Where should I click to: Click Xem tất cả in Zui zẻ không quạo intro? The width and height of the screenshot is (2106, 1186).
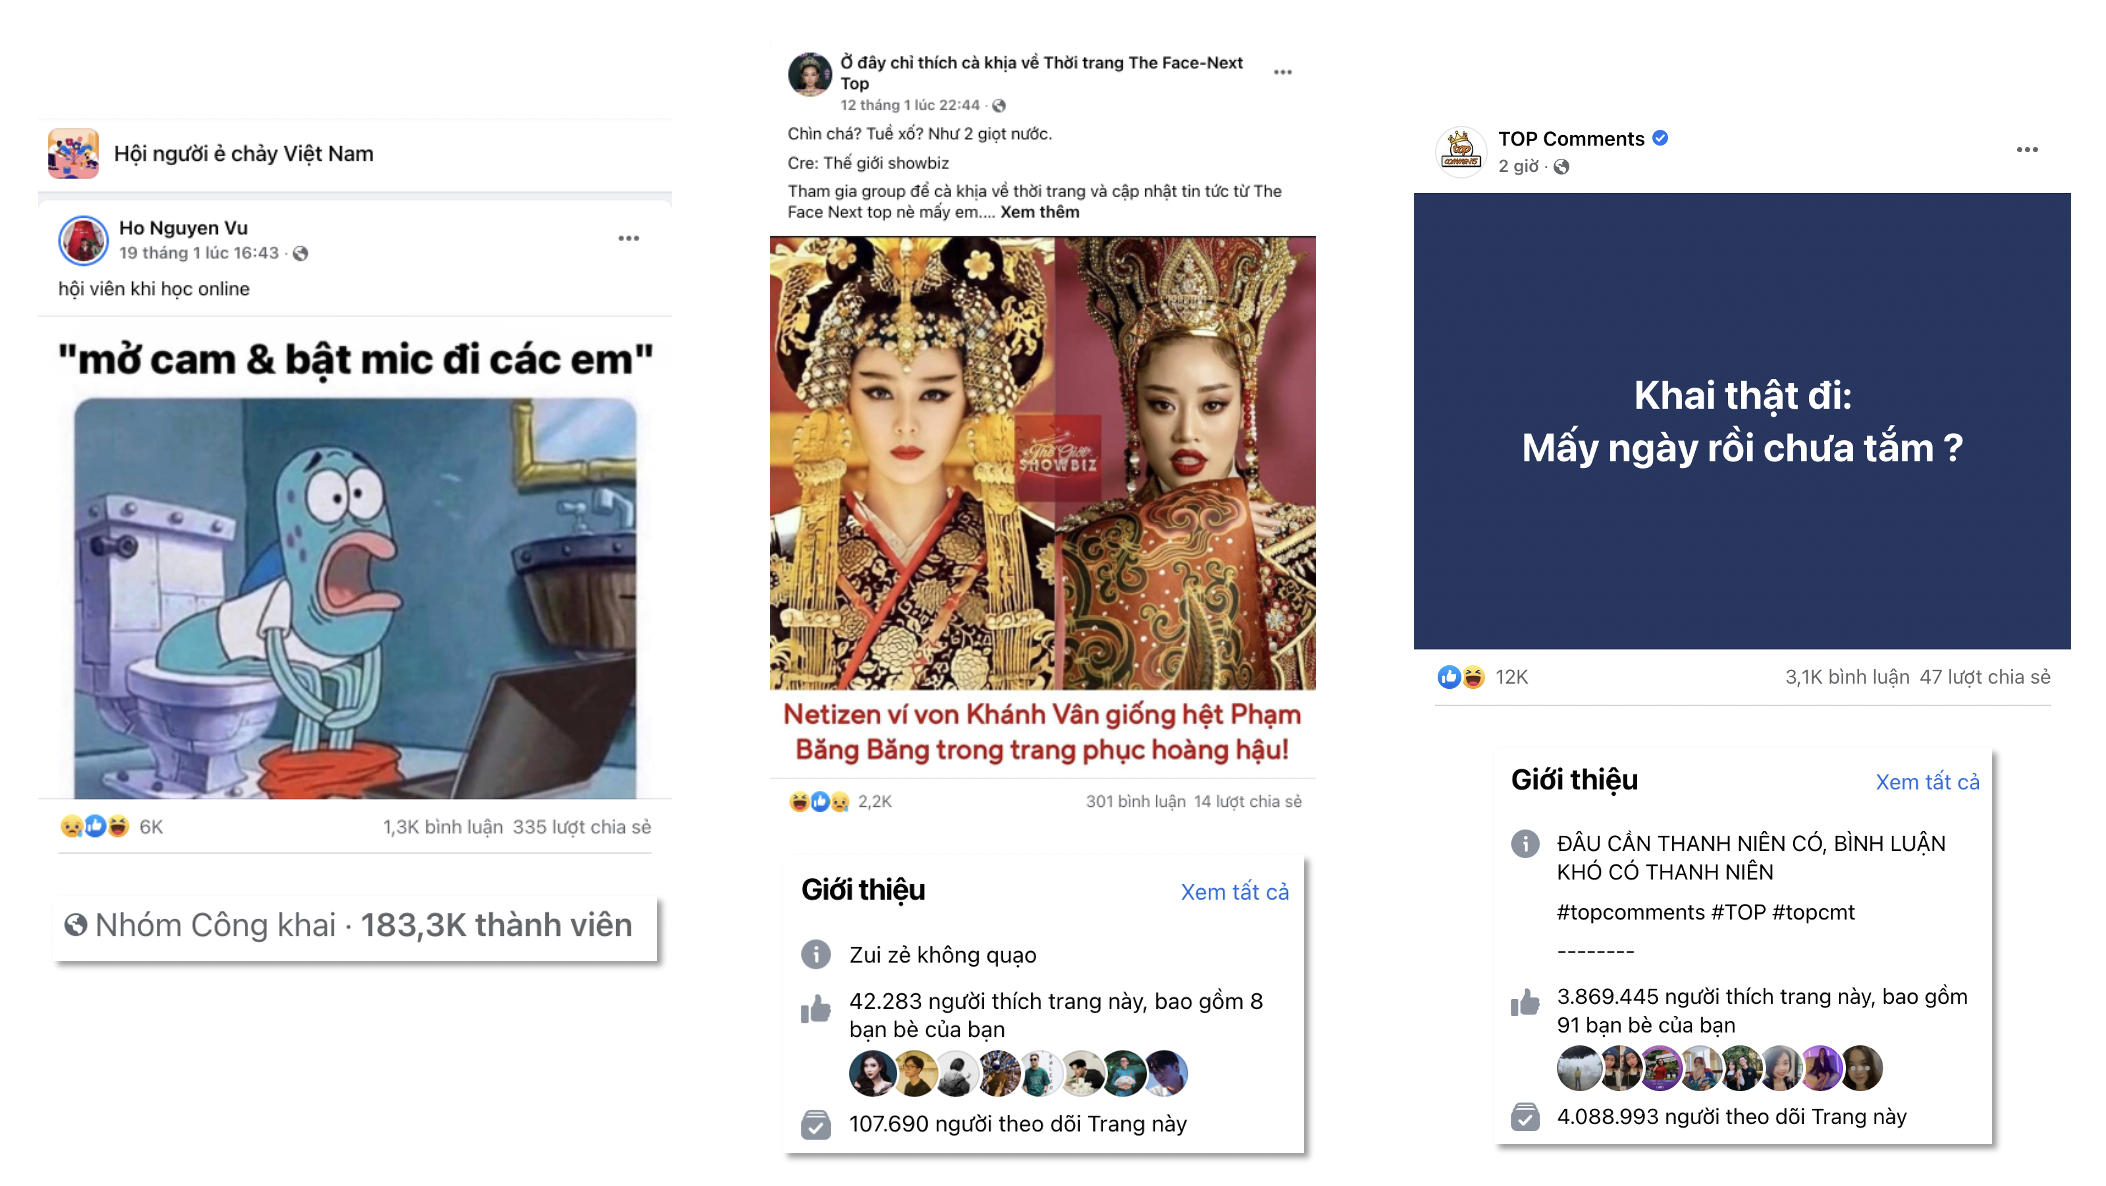click(x=1234, y=892)
